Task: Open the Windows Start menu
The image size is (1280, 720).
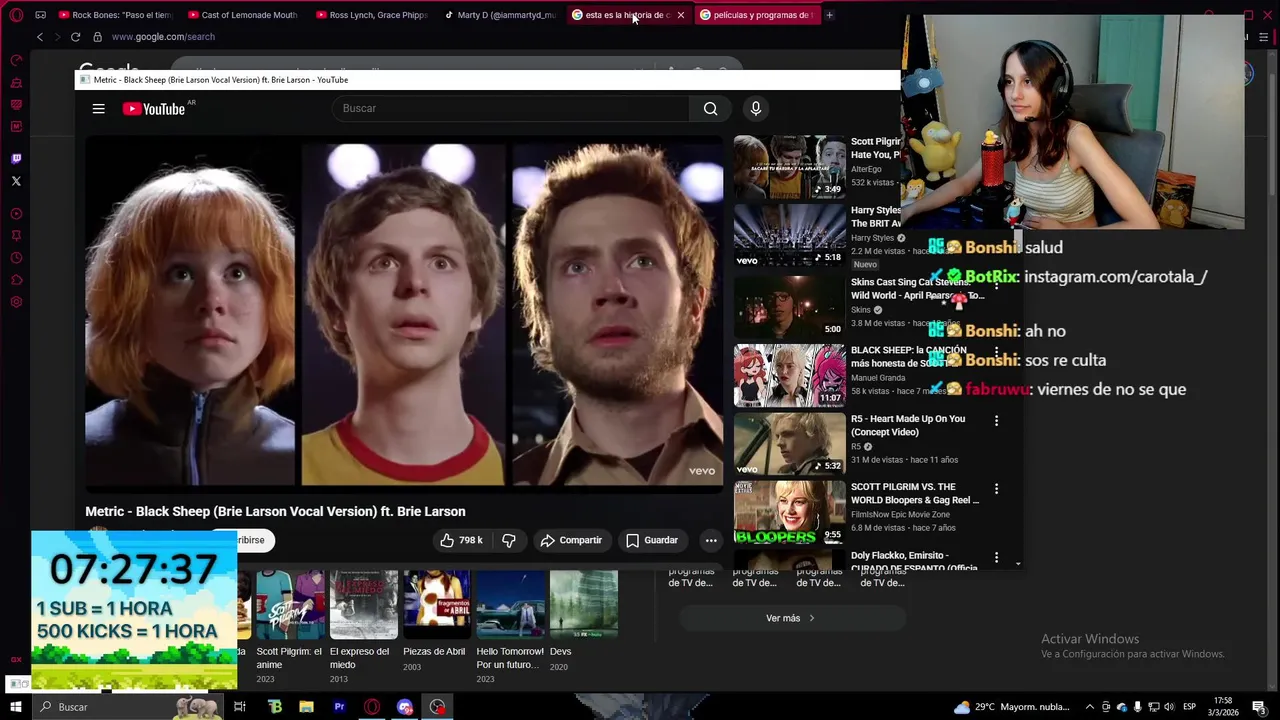Action: pyautogui.click(x=16, y=707)
